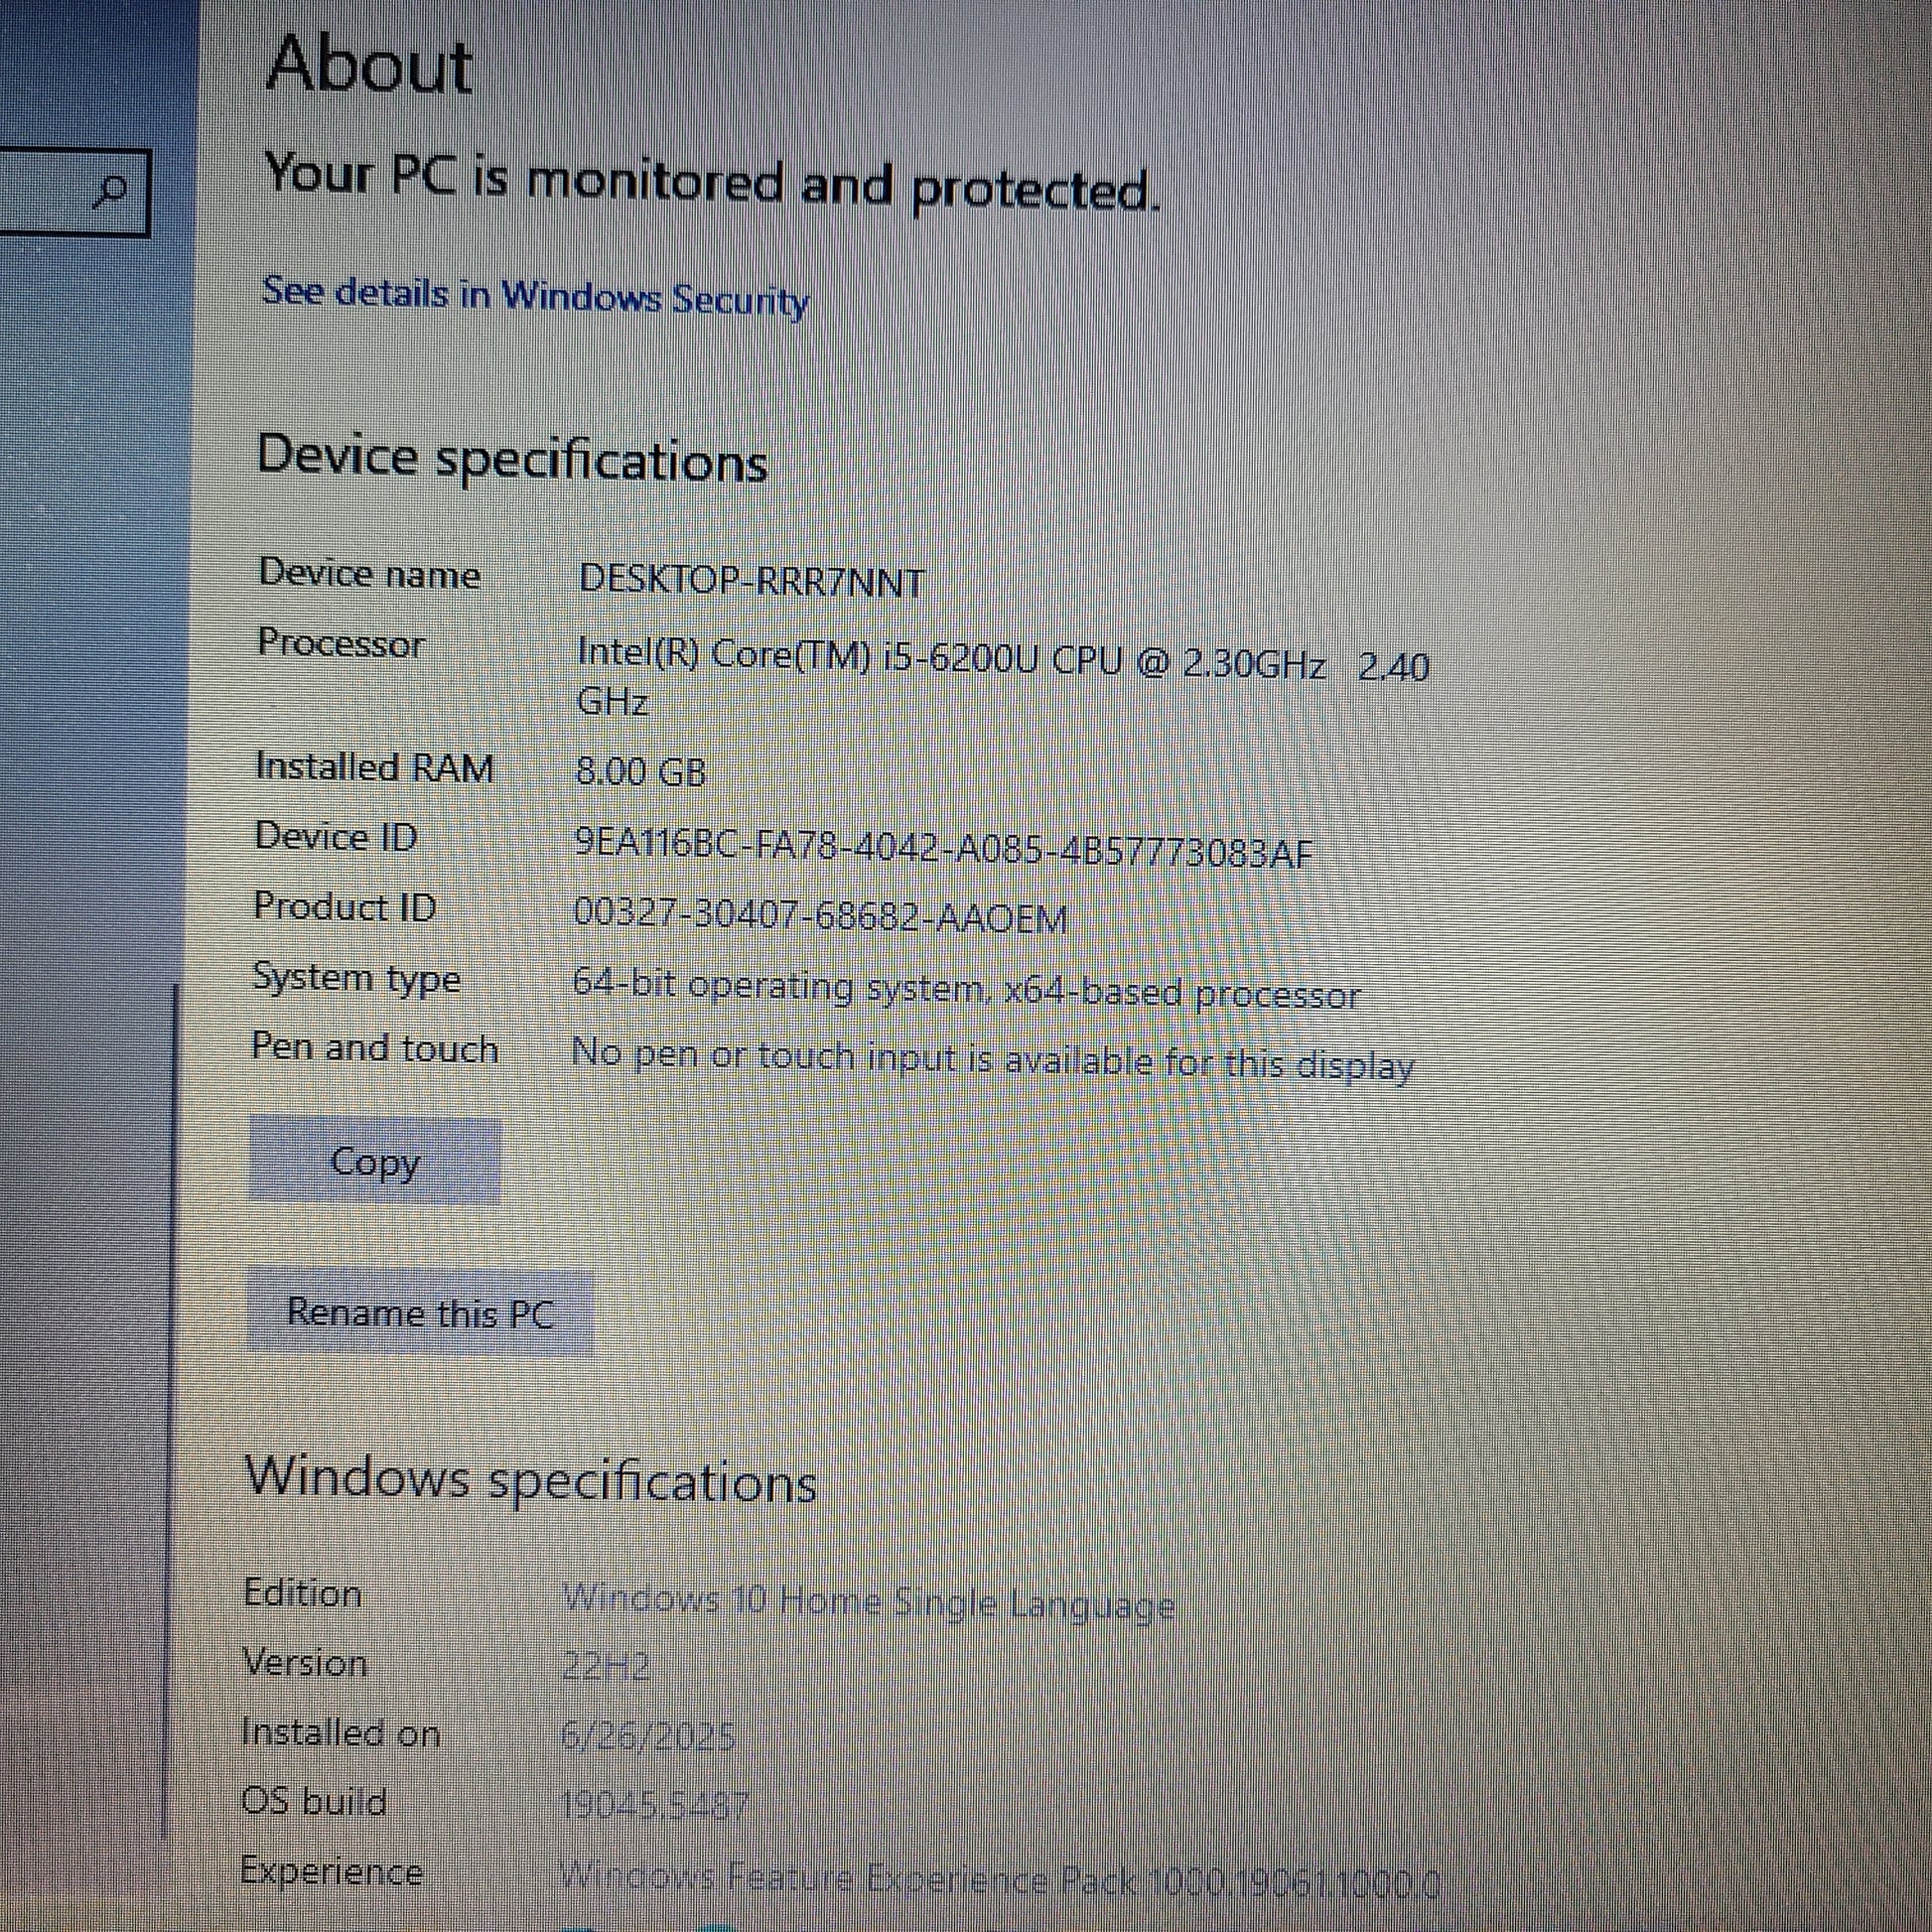Click the 8.00 GB installed RAM value
Screen dimensions: 1932x1932
click(641, 771)
